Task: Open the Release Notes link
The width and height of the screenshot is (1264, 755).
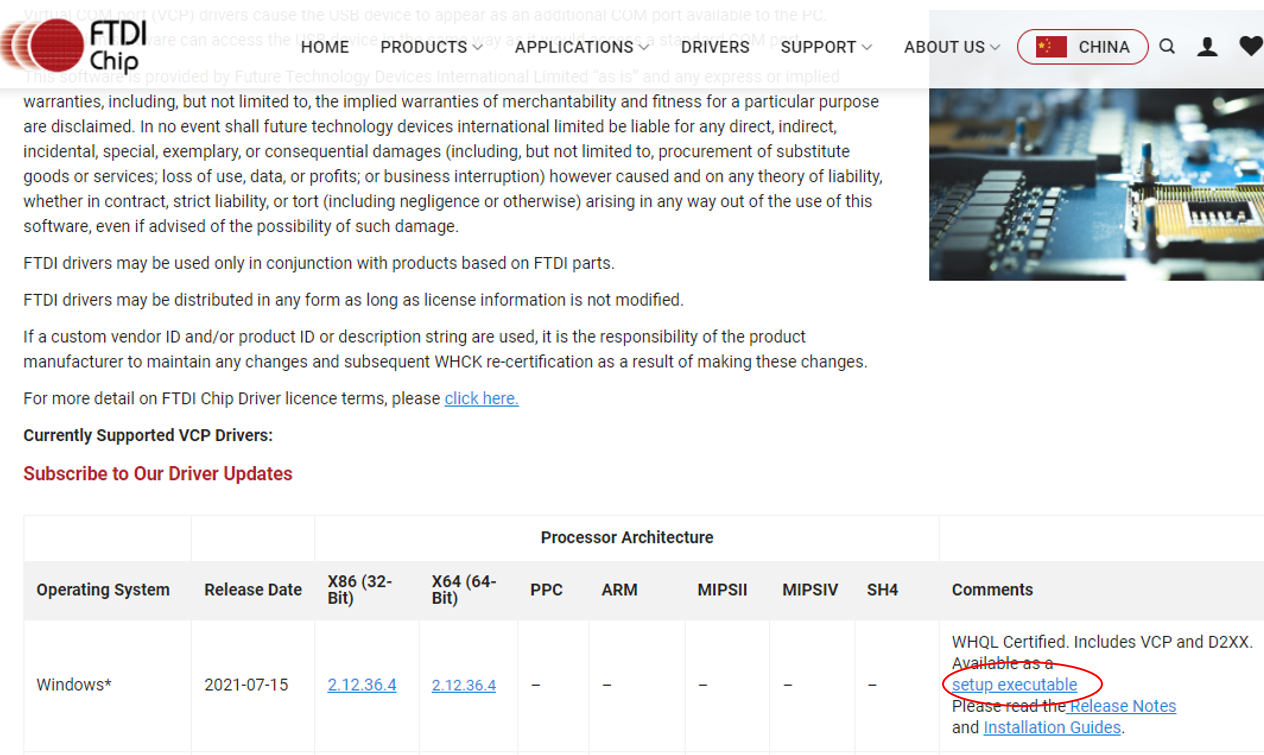Action: (1123, 706)
